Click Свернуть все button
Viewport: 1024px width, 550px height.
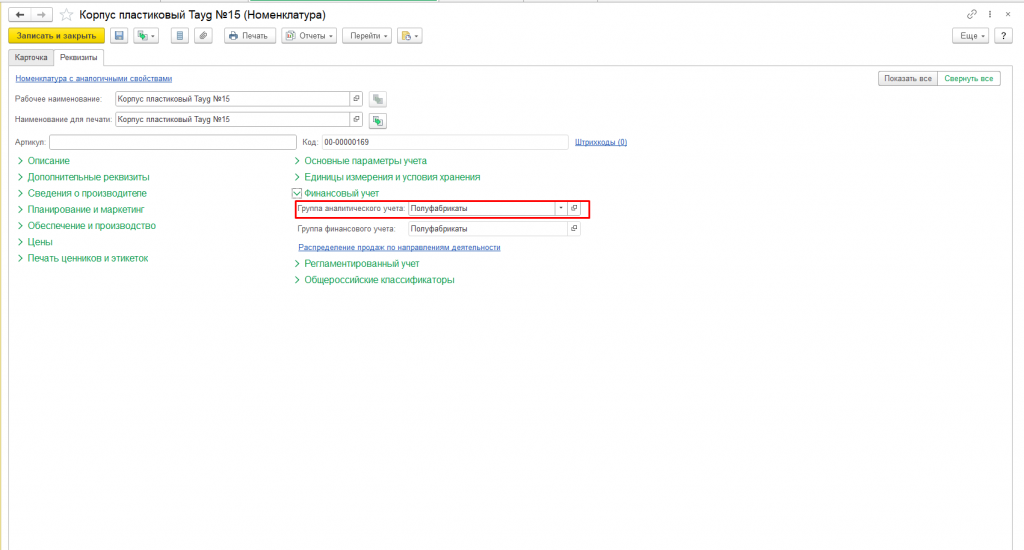pos(968,78)
